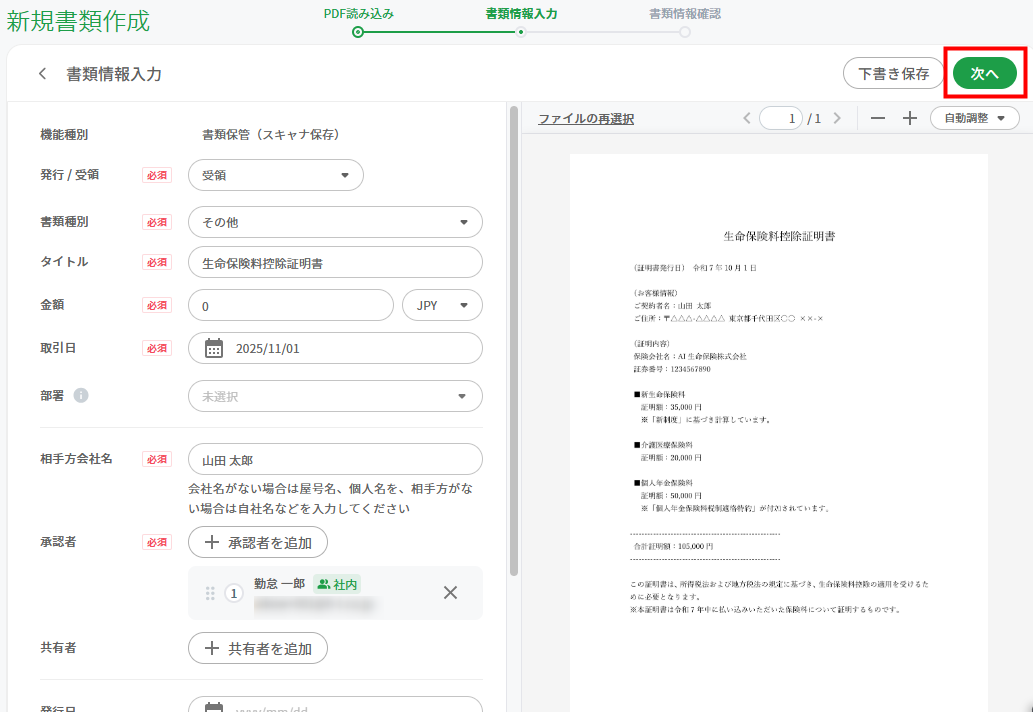Click the ファイルの再選択 link

[x=586, y=119]
